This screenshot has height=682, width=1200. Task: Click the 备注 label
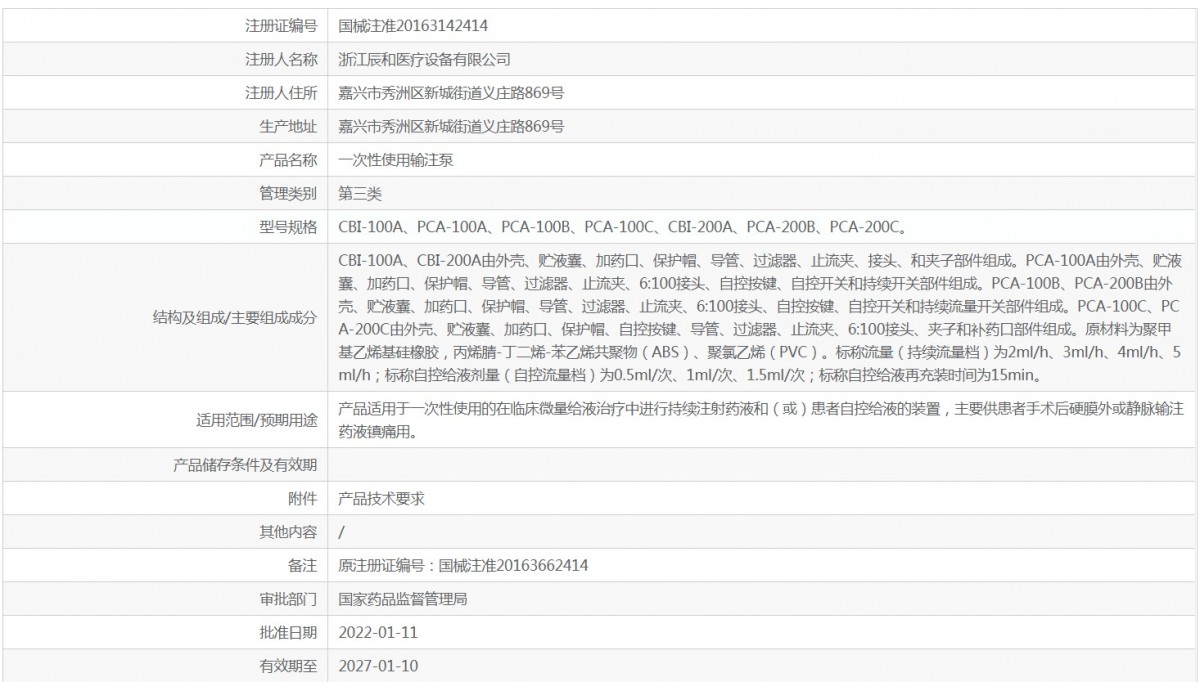click(304, 565)
